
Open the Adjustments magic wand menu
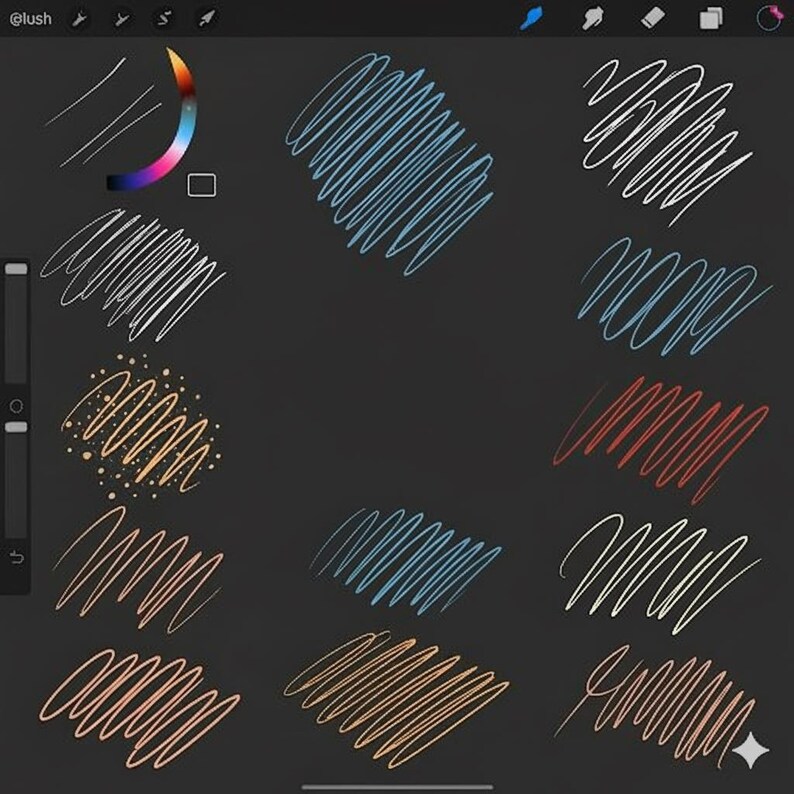click(x=122, y=19)
